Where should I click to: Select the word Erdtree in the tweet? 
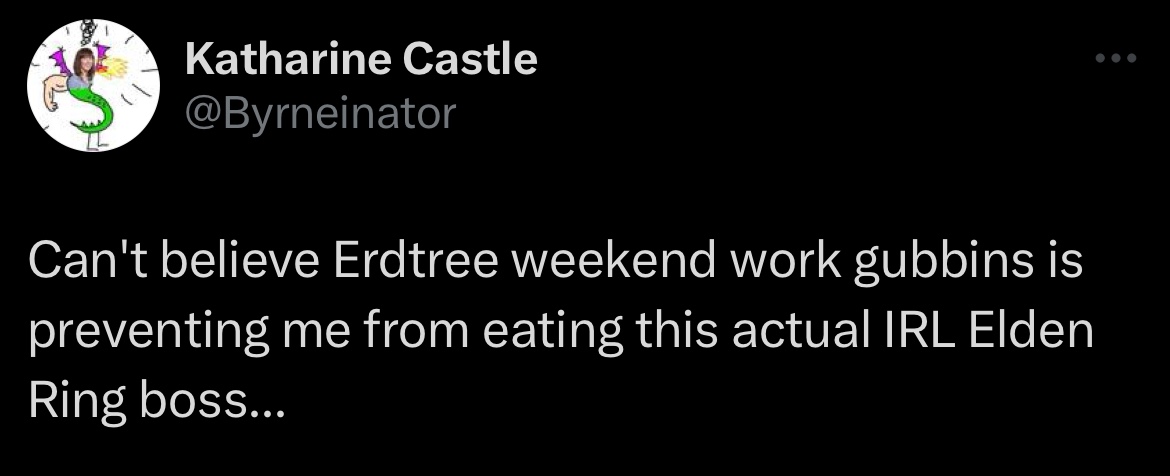[414, 261]
